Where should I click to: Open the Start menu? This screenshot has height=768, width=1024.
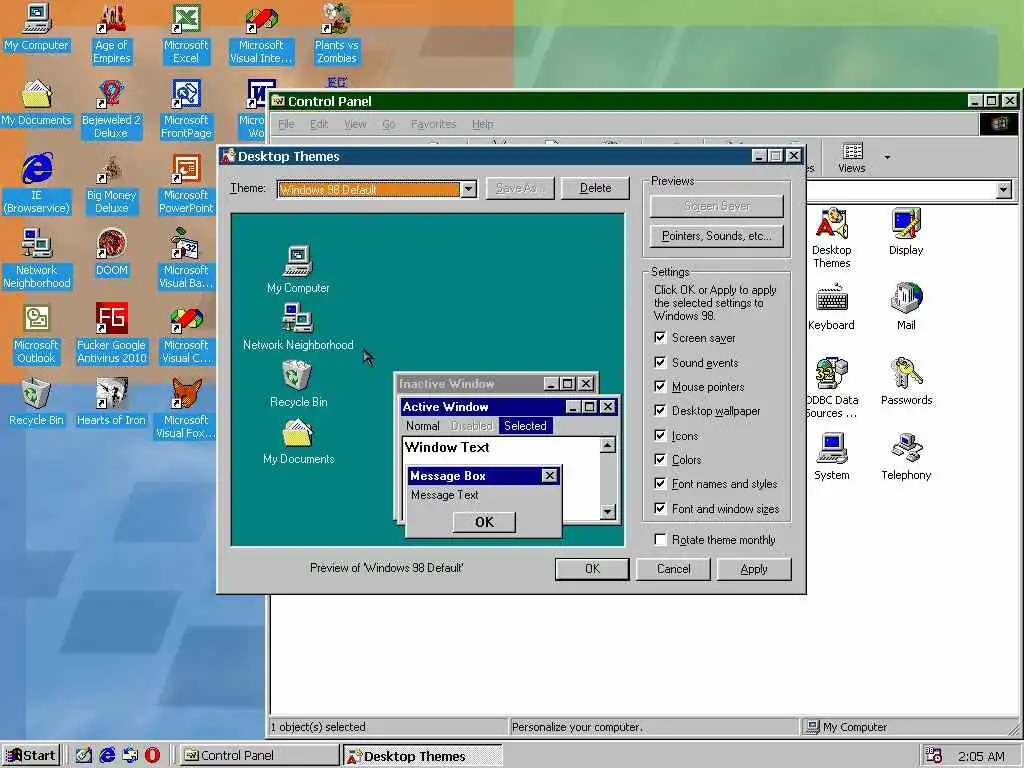point(31,756)
